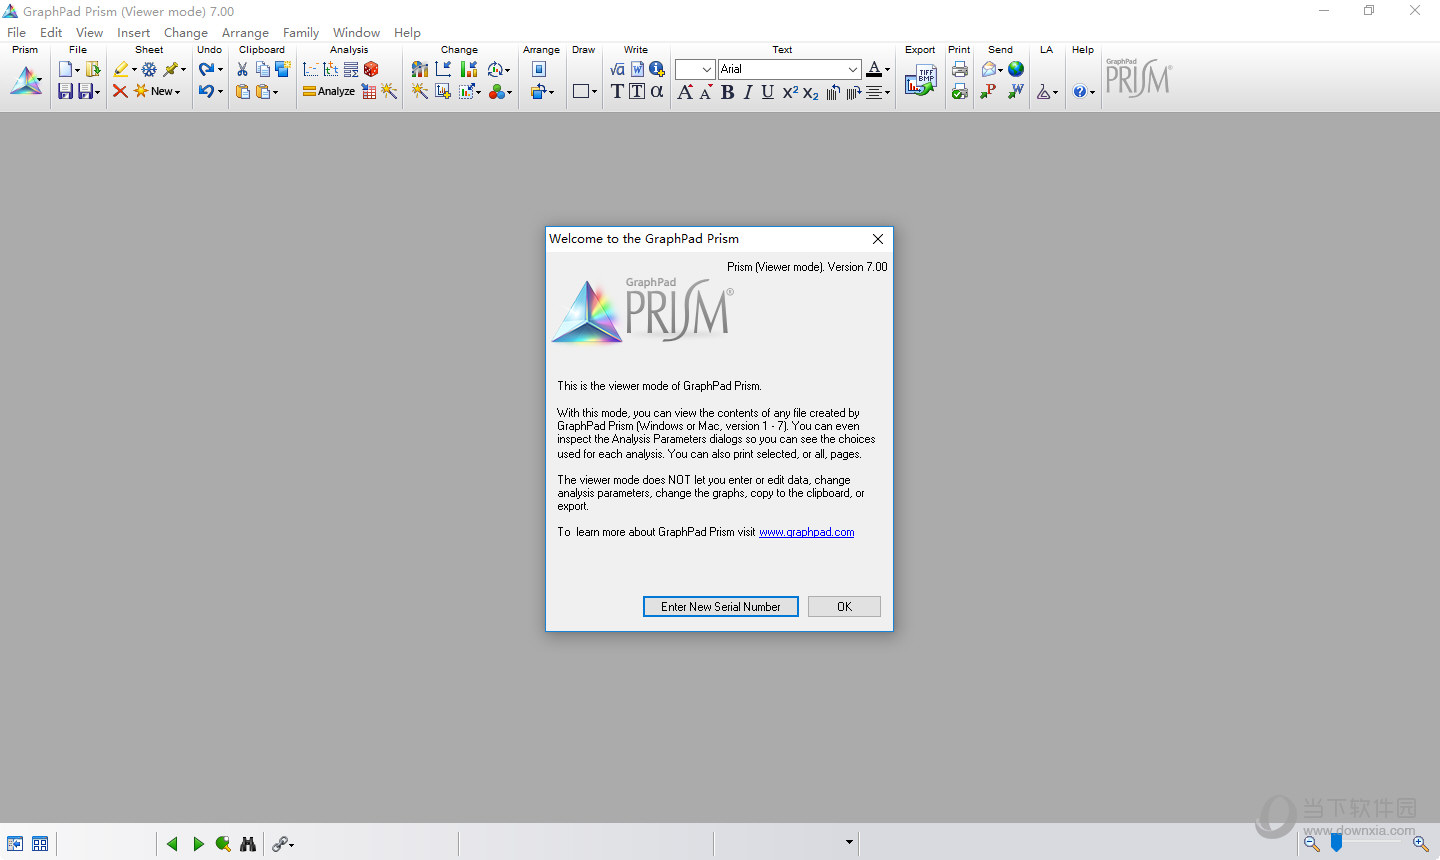The image size is (1440, 860).
Task: Click the Arrange center align icon
Action: [539, 69]
